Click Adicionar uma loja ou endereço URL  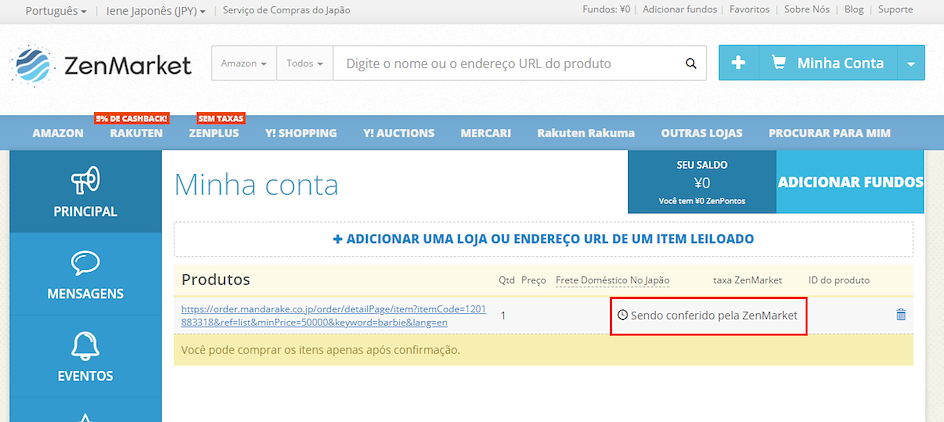tap(544, 239)
